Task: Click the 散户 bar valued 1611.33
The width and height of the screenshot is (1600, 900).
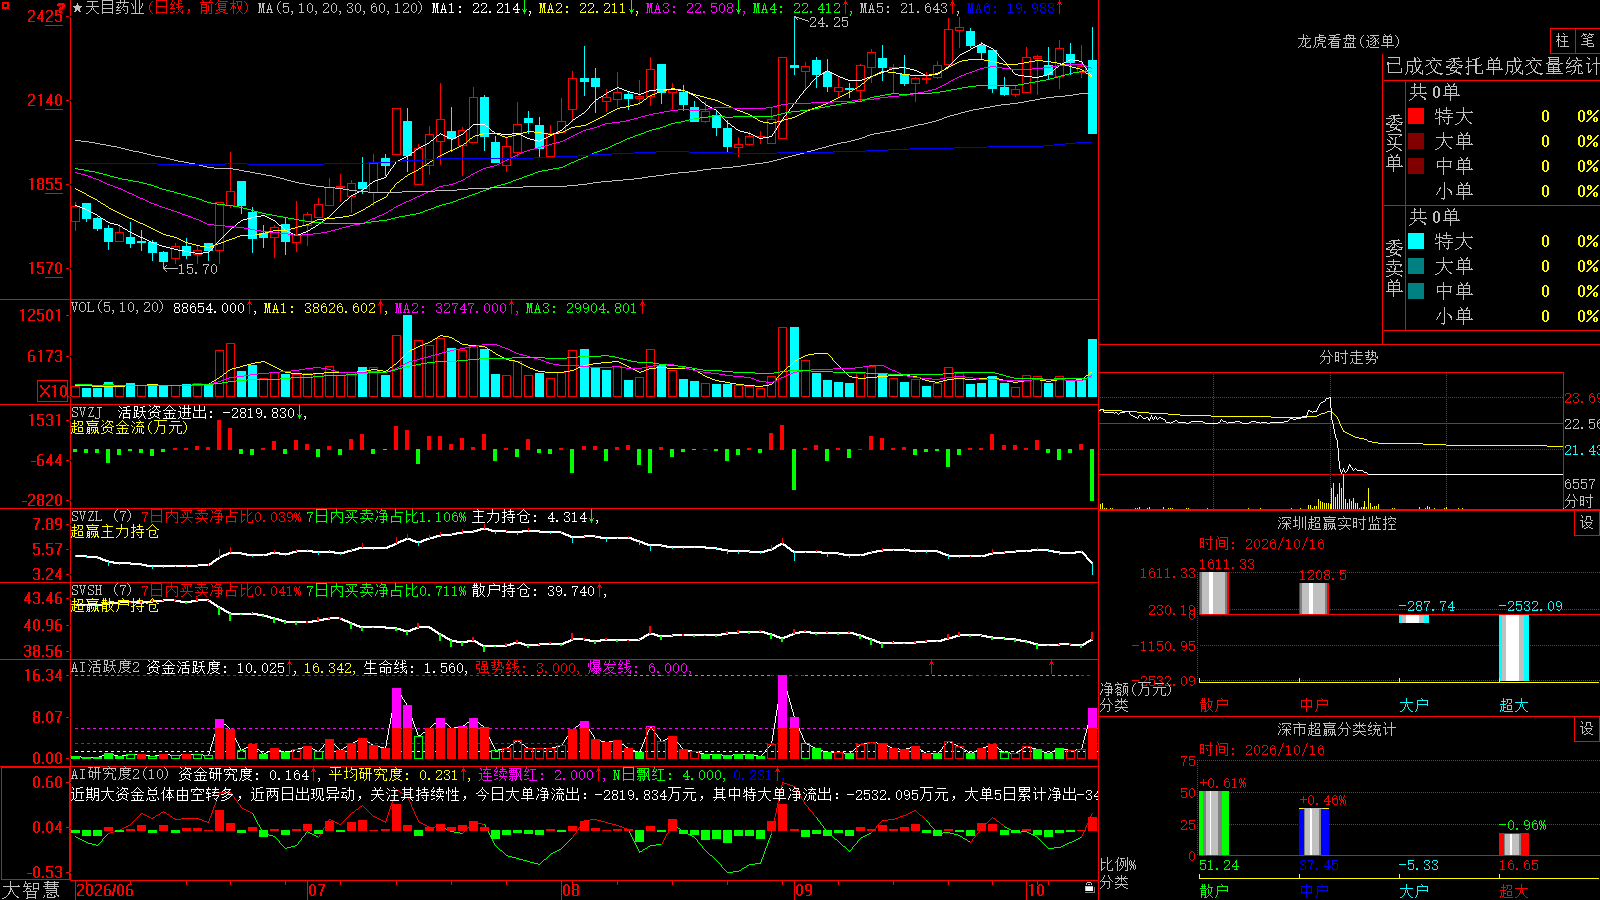Action: pos(1213,593)
